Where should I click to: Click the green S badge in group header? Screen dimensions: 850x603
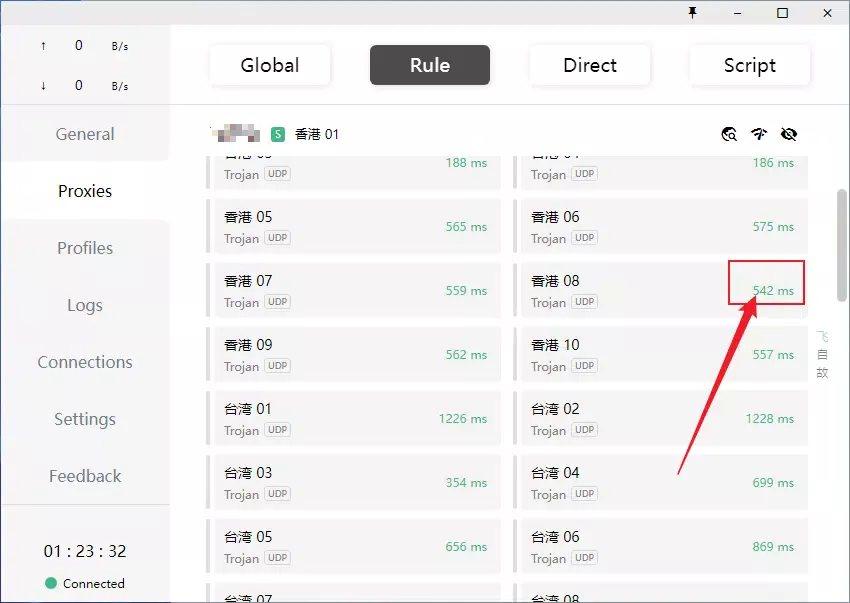tap(278, 134)
